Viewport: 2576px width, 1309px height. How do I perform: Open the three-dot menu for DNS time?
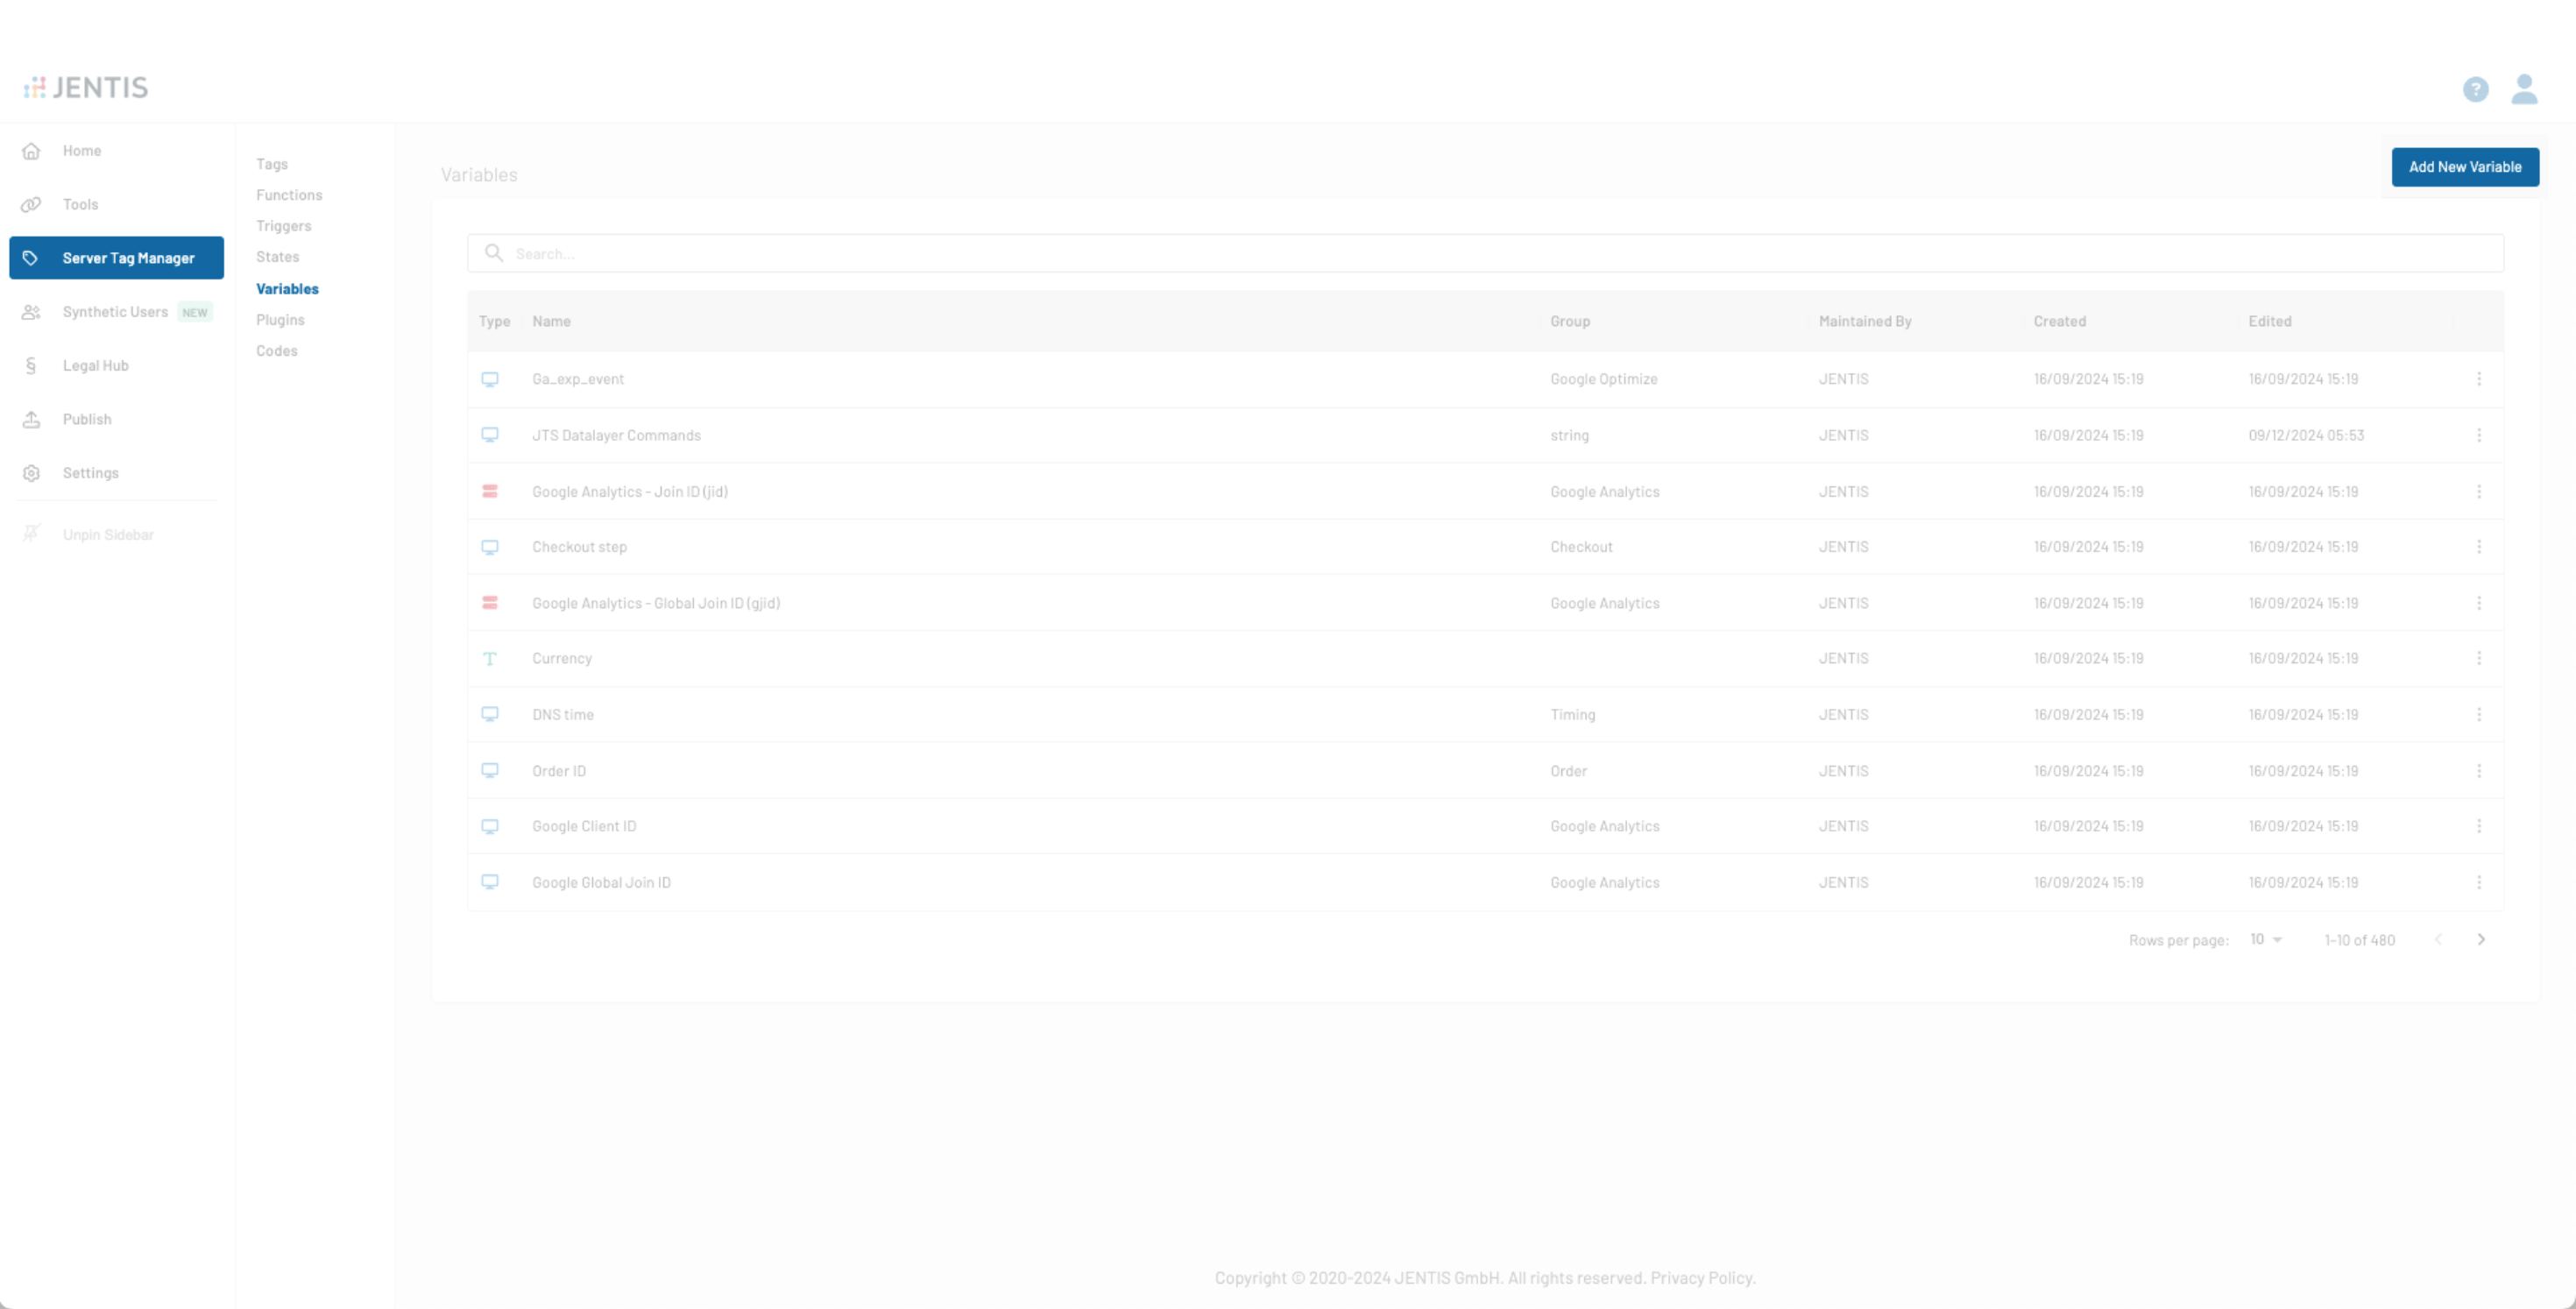click(2479, 714)
